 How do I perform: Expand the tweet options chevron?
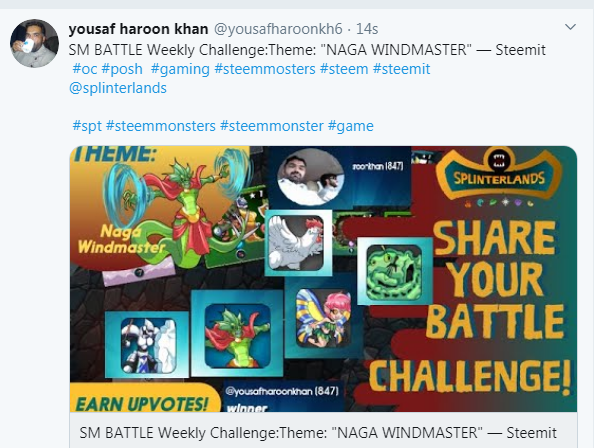point(570,27)
